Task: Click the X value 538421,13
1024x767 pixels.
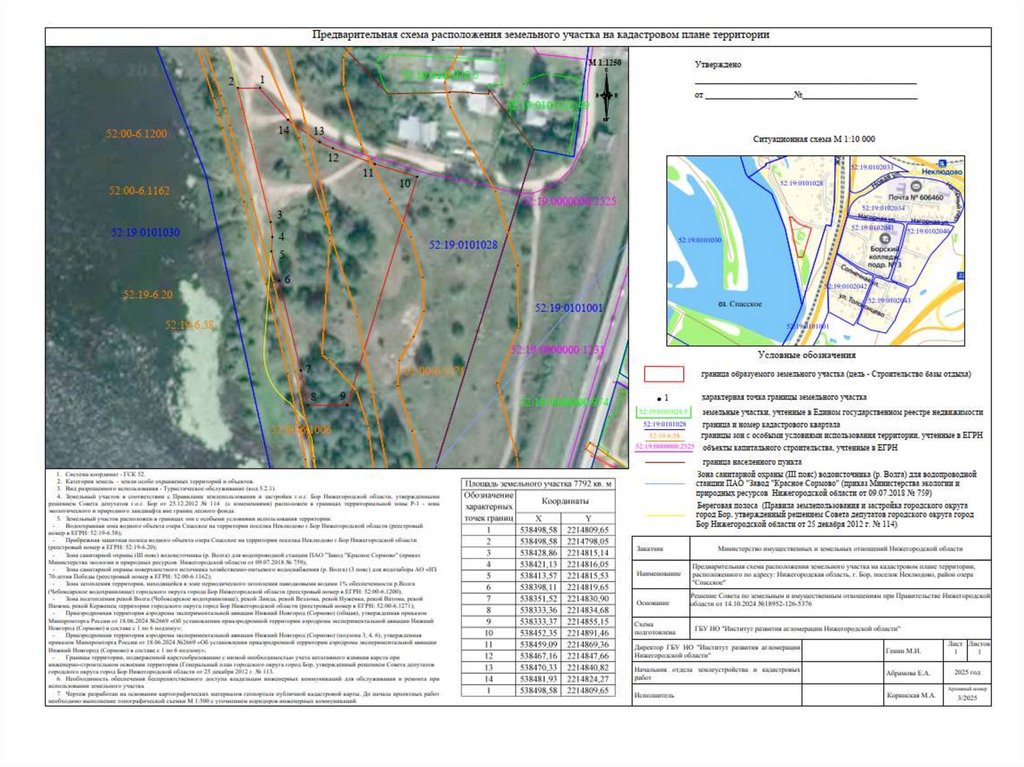Action: pos(539,564)
